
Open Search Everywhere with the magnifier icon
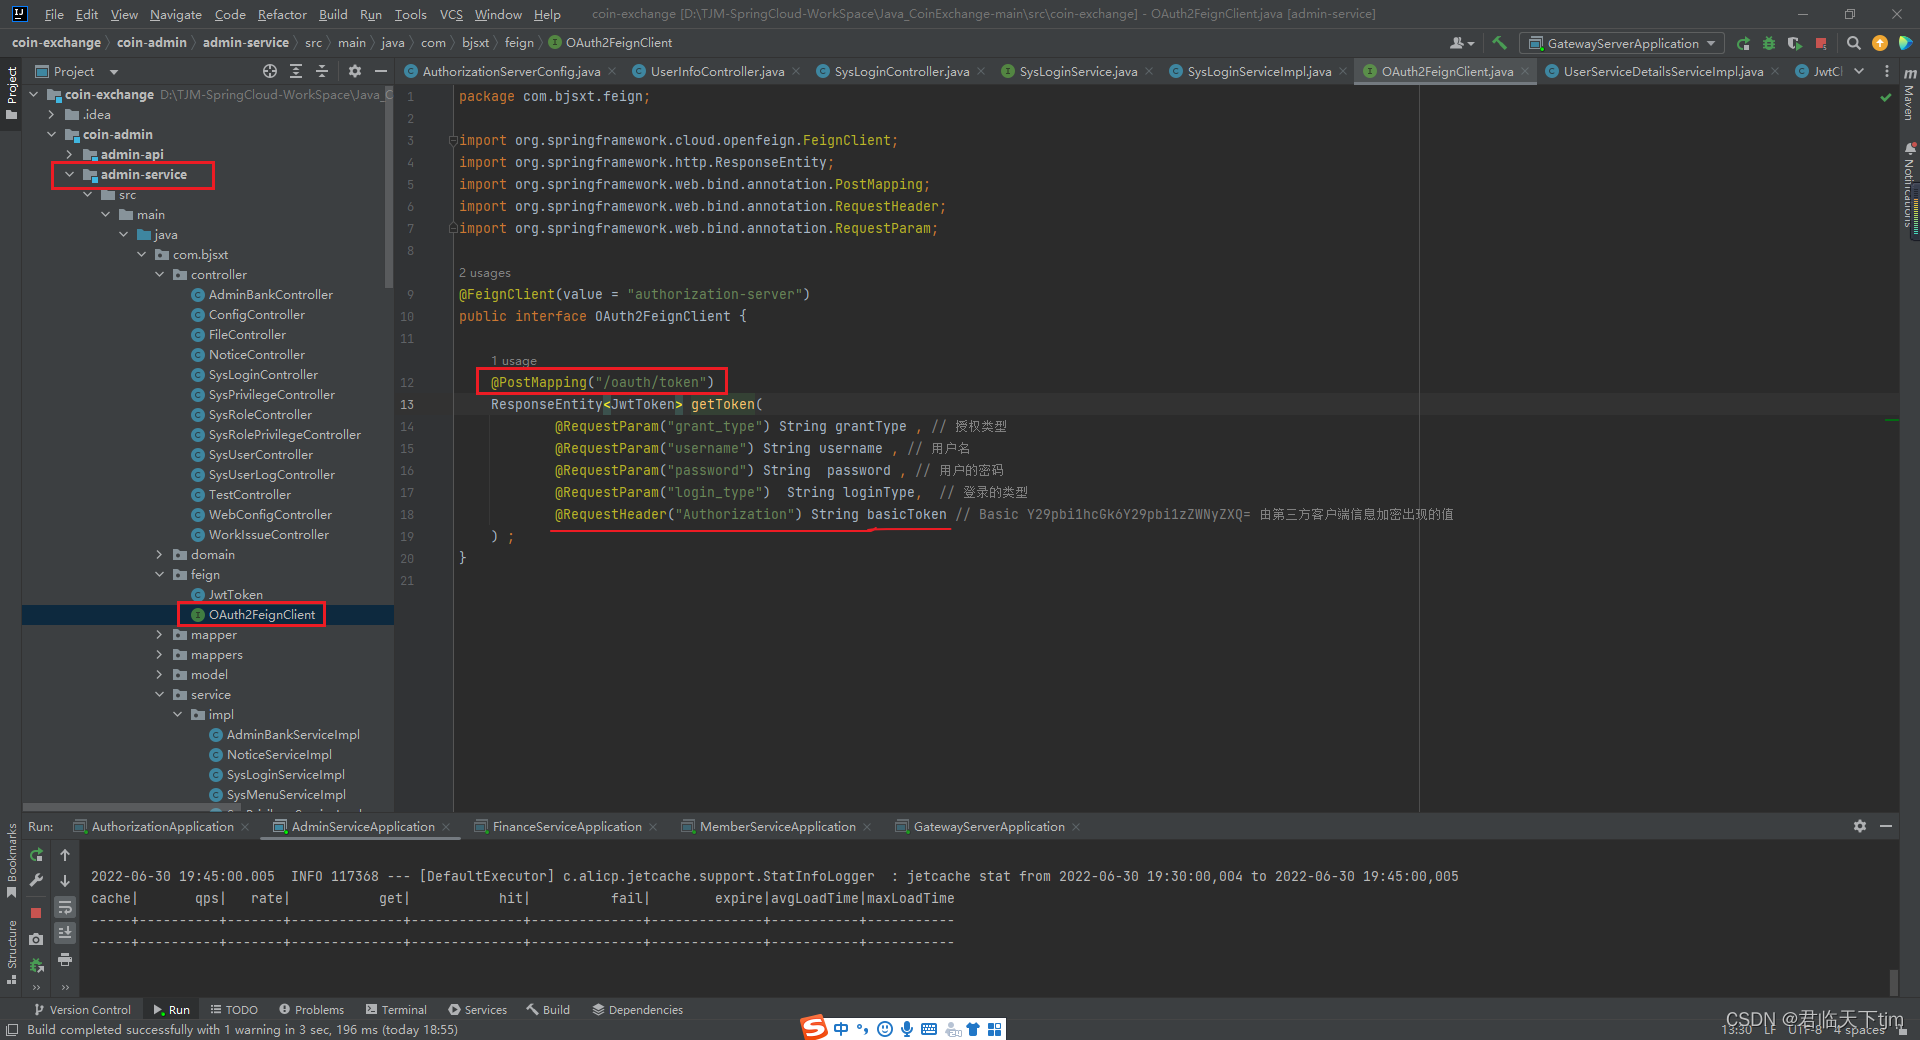pyautogui.click(x=1853, y=43)
